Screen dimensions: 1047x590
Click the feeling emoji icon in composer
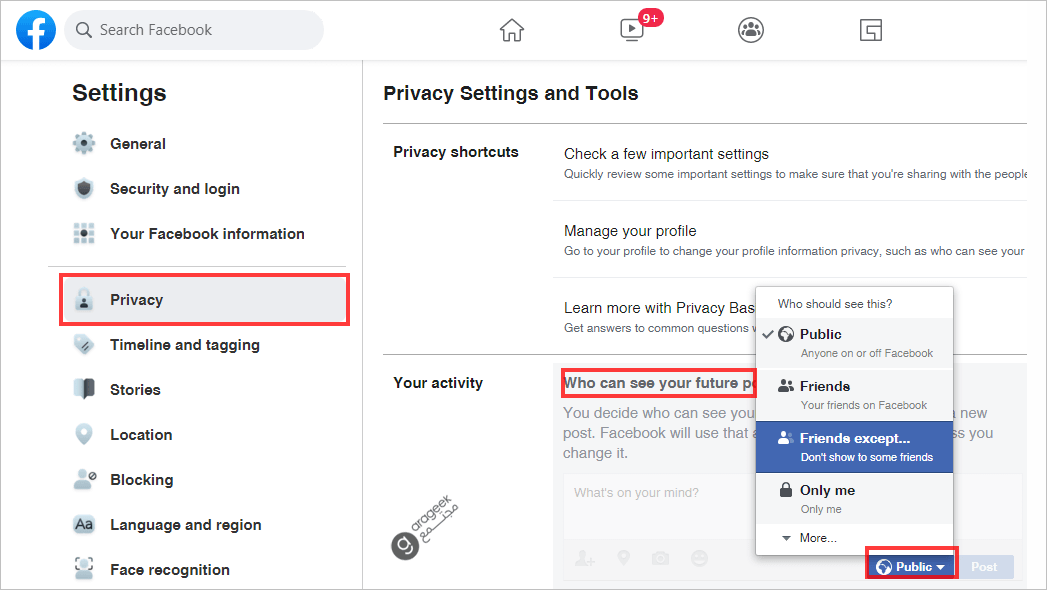pos(700,558)
